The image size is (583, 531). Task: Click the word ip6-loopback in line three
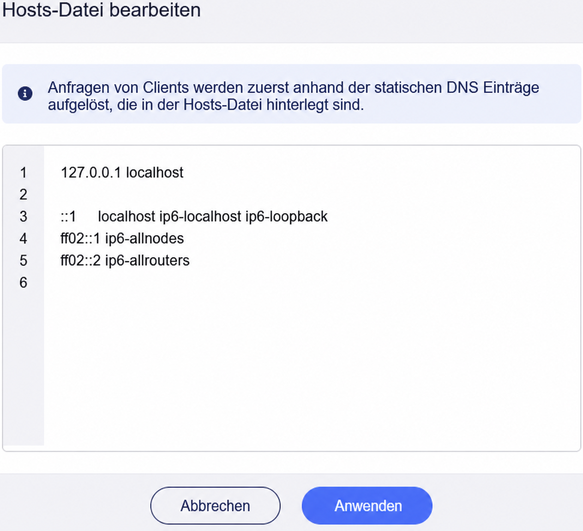click(x=287, y=216)
